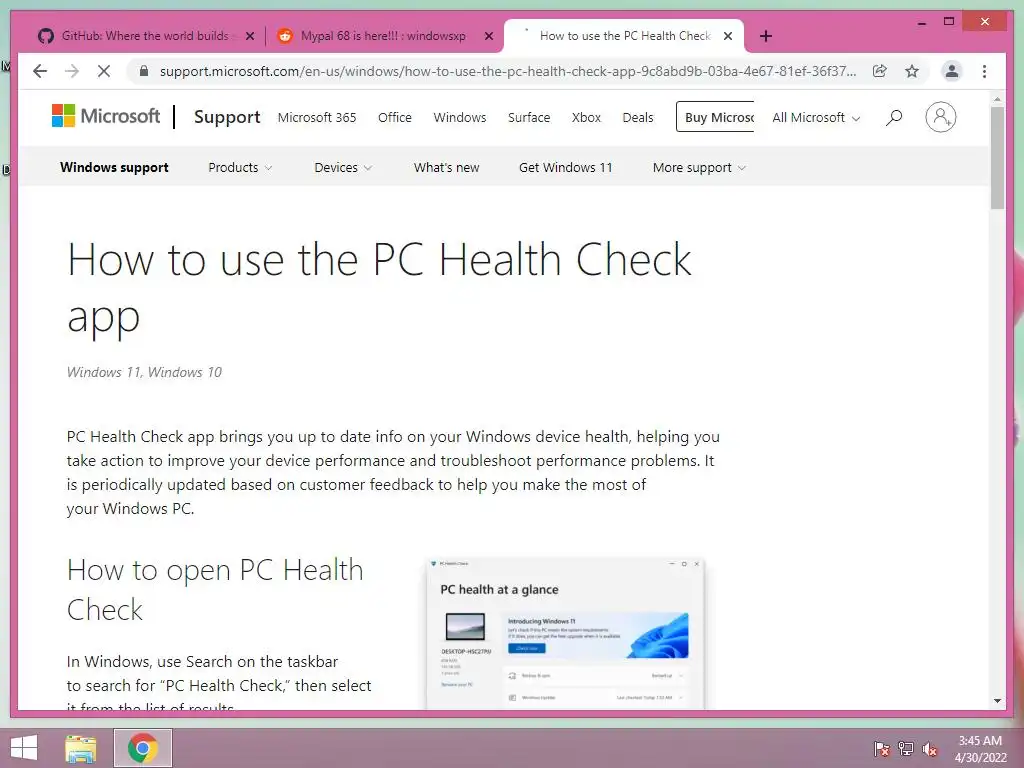The width and height of the screenshot is (1024, 768).
Task: Open Action Center flag tray icon
Action: (x=881, y=749)
